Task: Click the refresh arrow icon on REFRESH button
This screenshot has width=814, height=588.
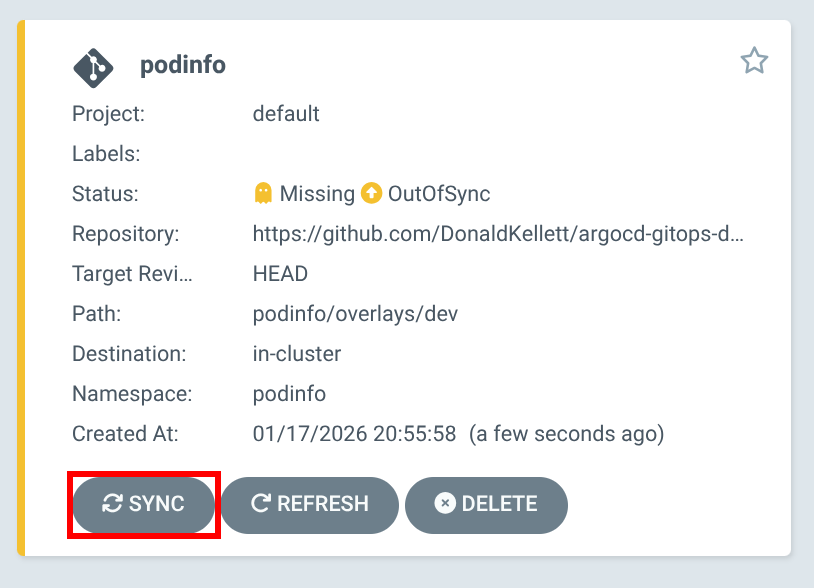Action: [x=260, y=505]
